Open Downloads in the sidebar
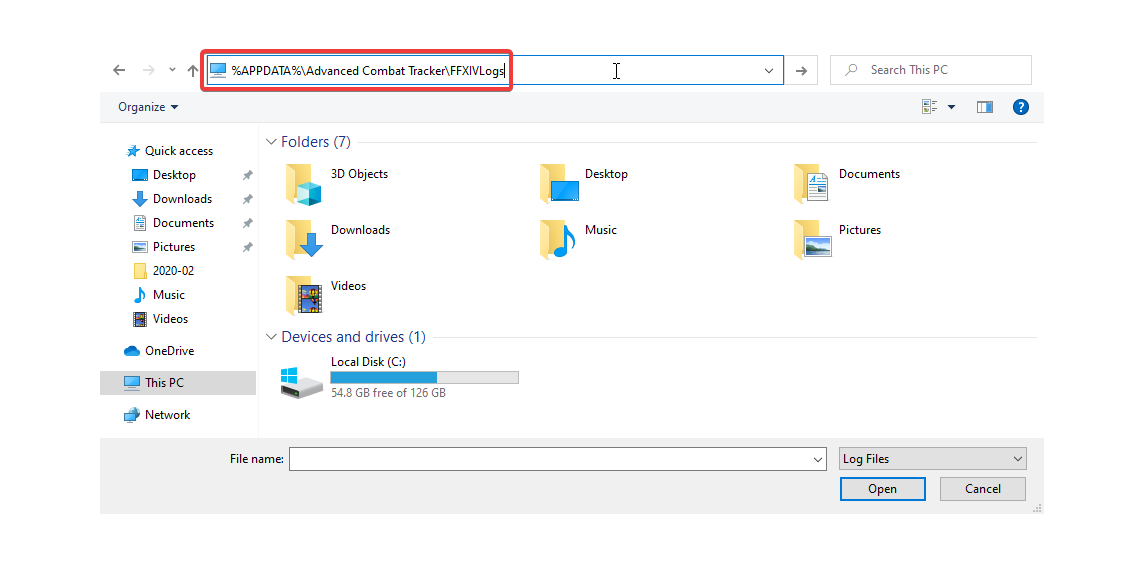1144x564 pixels. point(172,199)
